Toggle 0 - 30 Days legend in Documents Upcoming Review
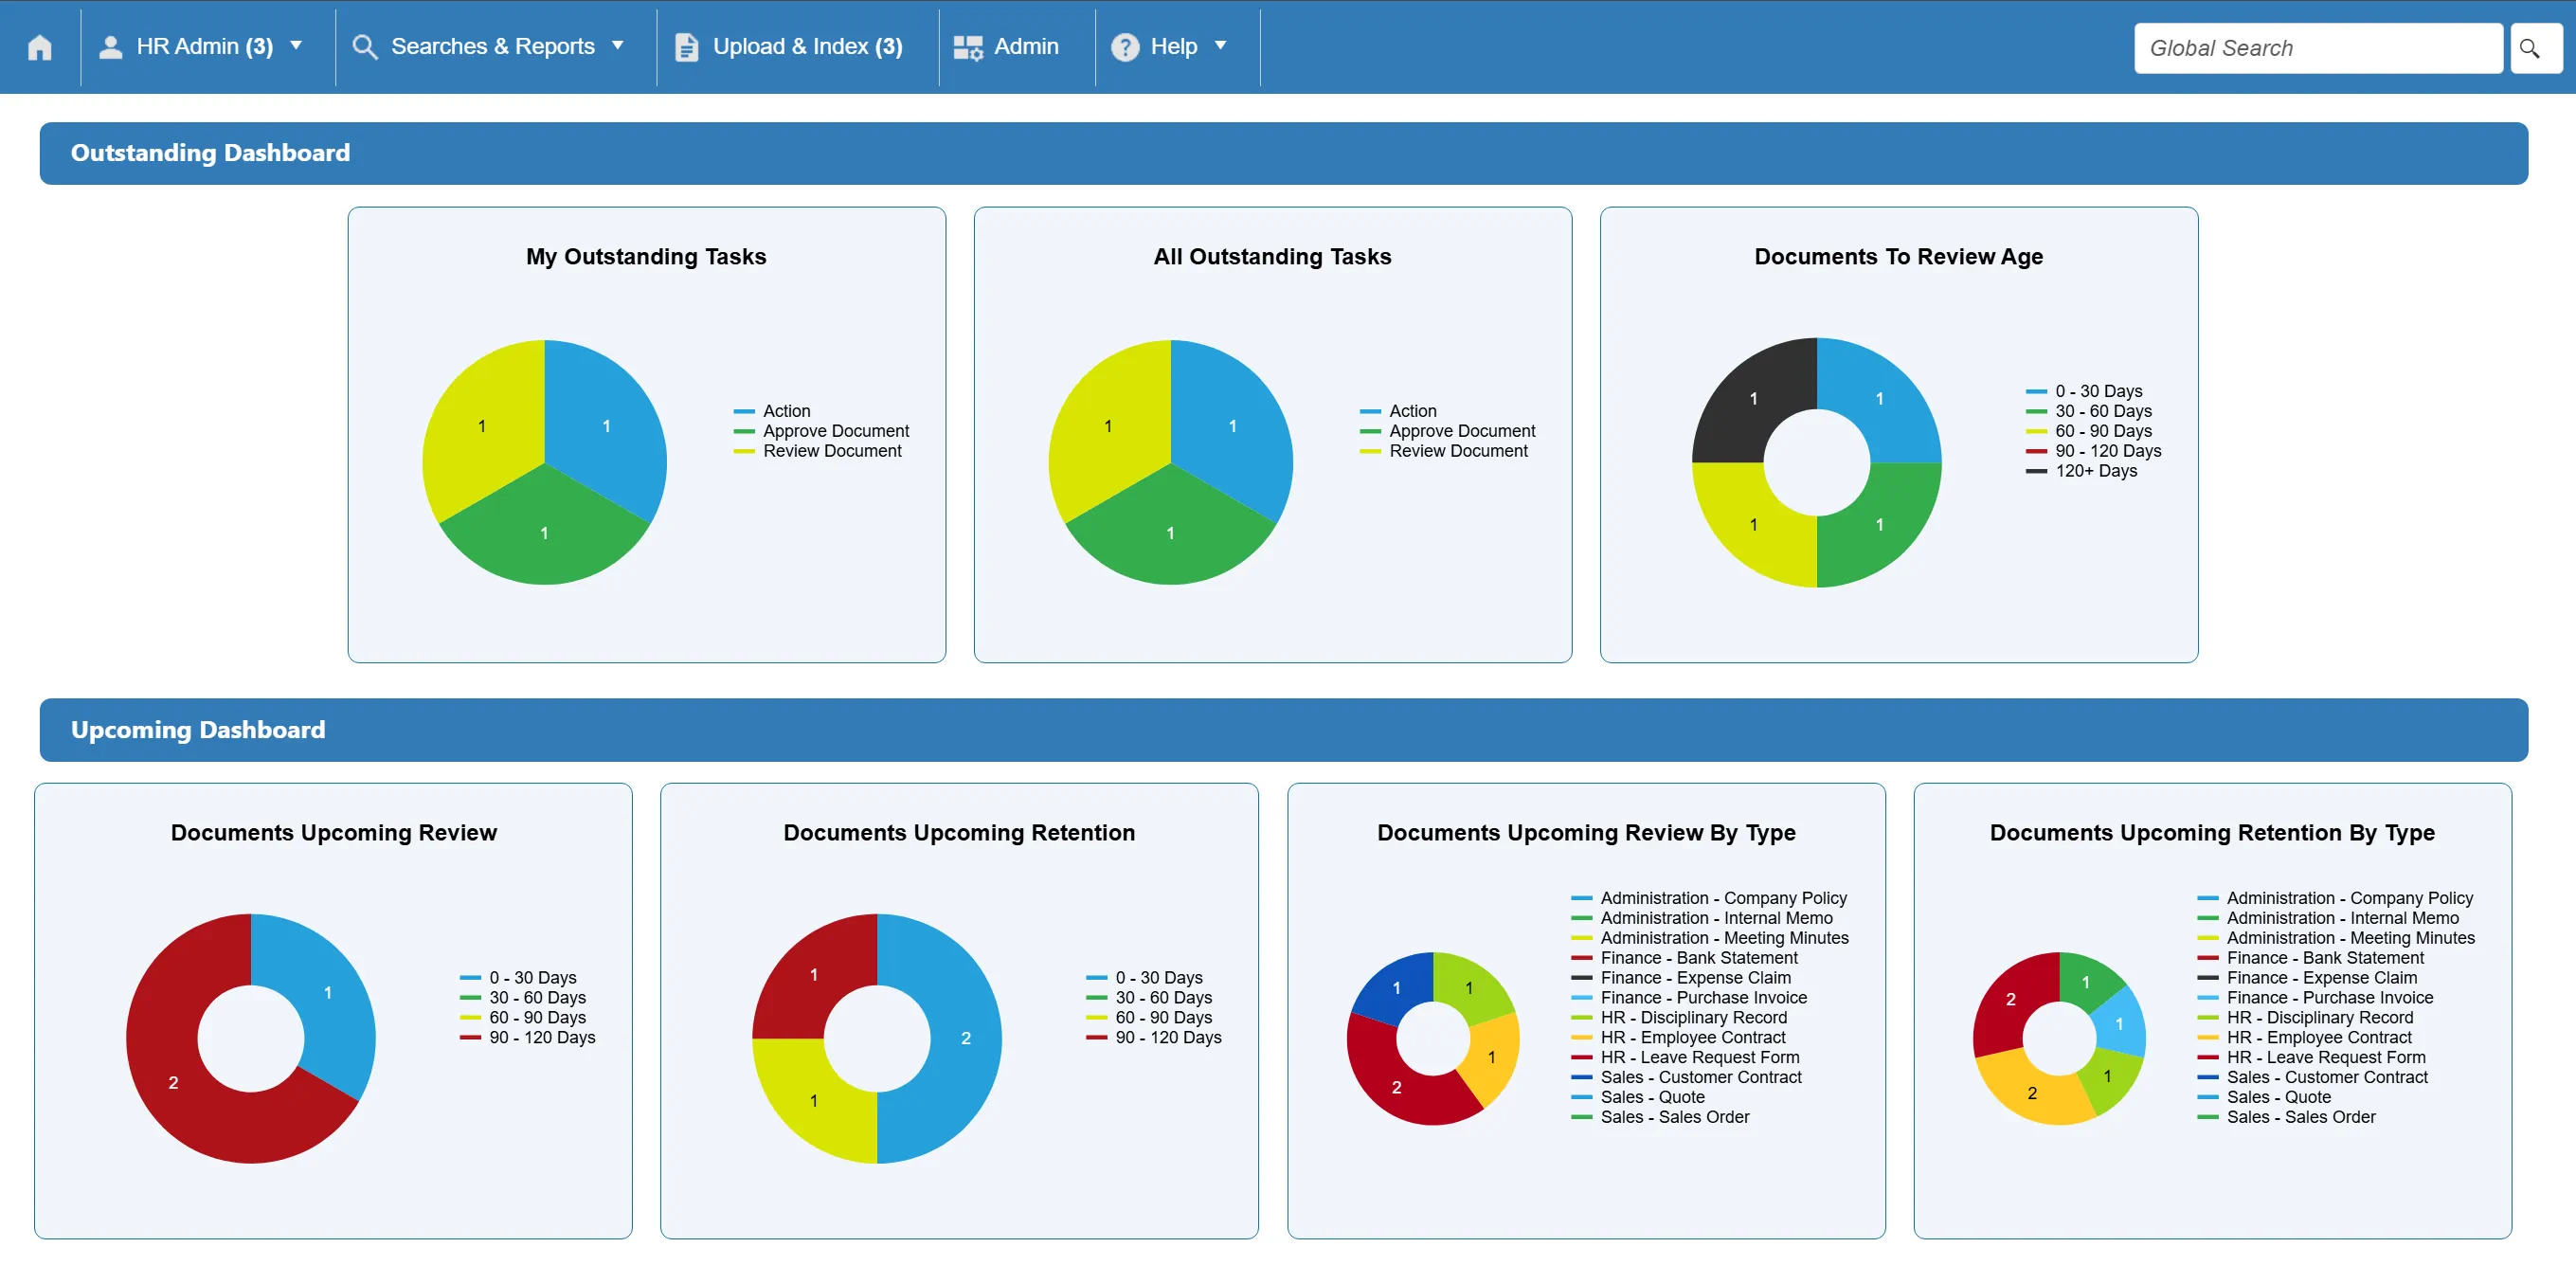The image size is (2576, 1283). [517, 978]
